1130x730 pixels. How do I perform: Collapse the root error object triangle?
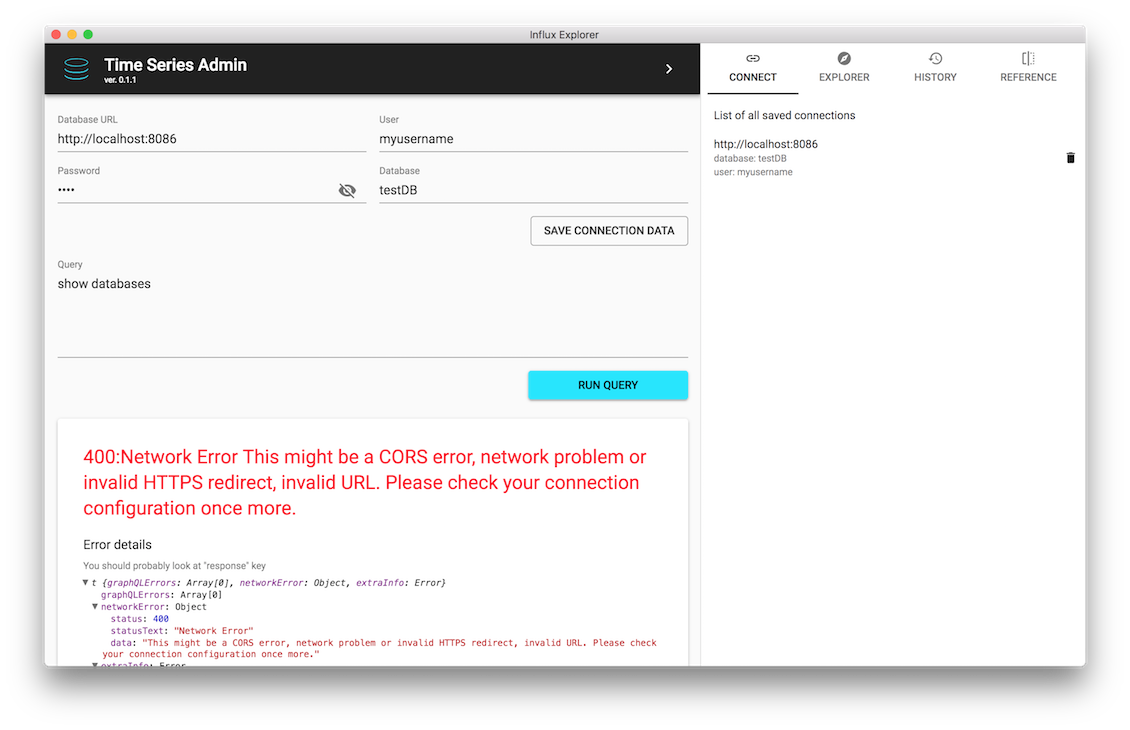pyautogui.click(x=85, y=582)
